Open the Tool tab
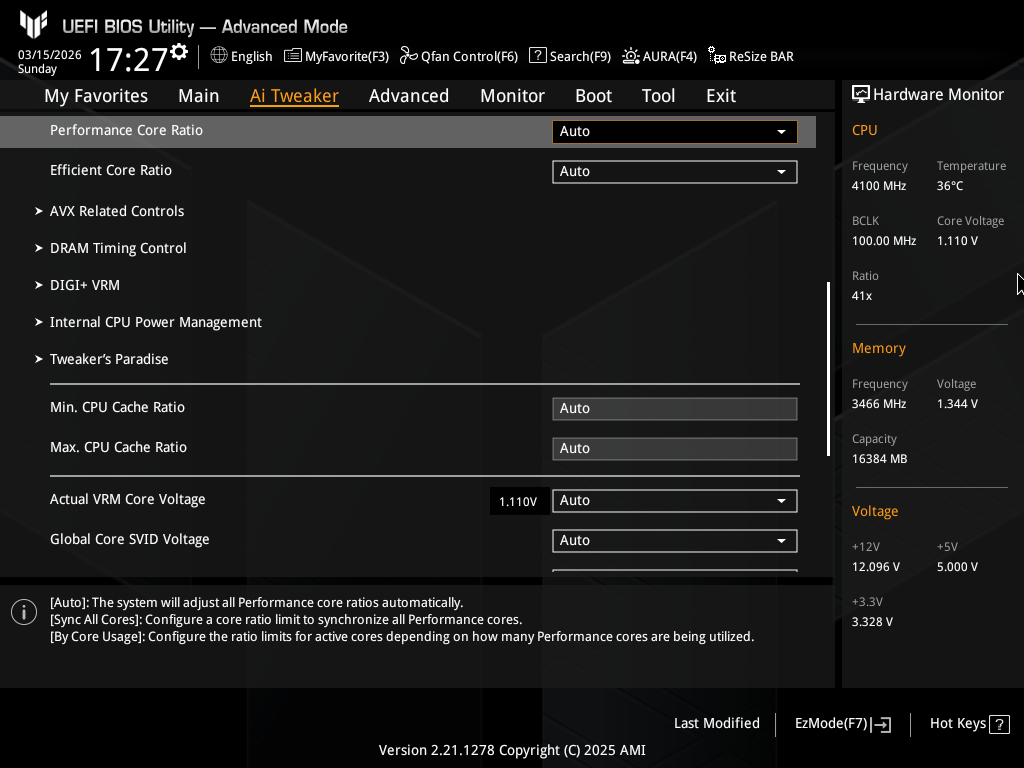 [658, 96]
